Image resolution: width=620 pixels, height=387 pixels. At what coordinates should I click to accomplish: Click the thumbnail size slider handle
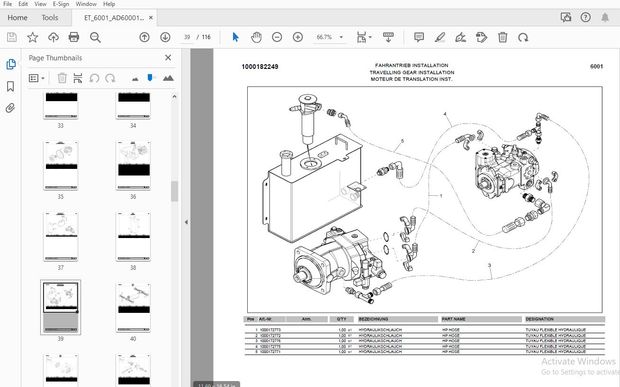(x=150, y=77)
